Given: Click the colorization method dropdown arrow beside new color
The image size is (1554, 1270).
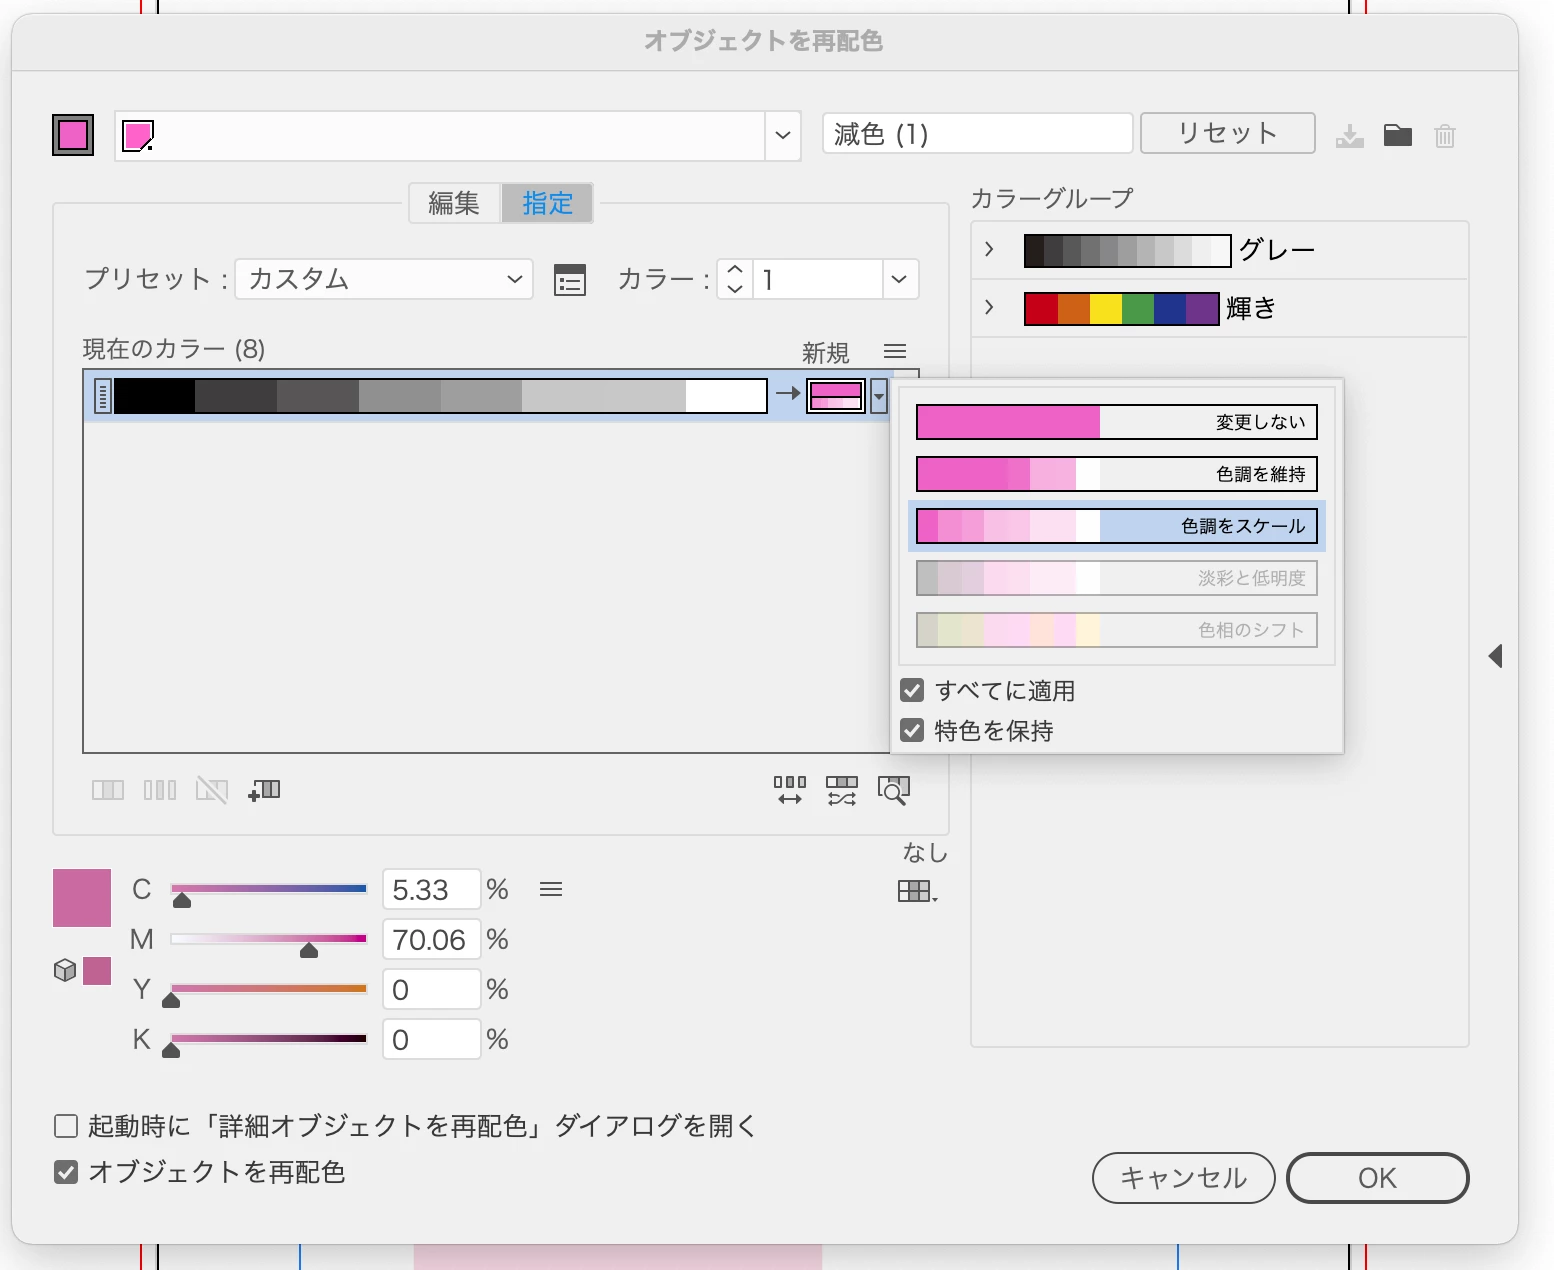Looking at the screenshot, I should pyautogui.click(x=878, y=396).
